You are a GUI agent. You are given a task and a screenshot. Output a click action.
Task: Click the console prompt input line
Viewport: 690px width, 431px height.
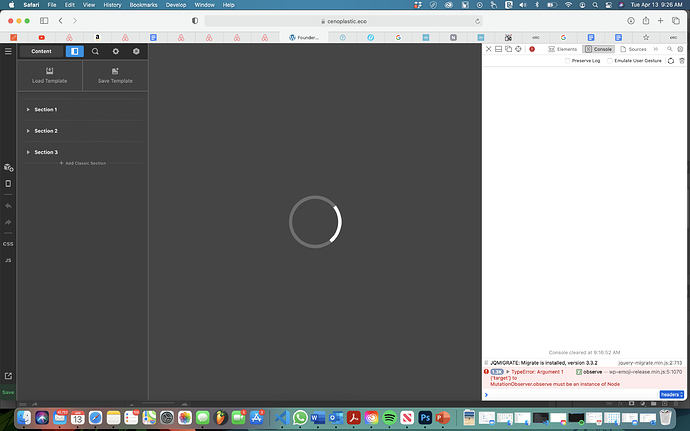click(572, 394)
